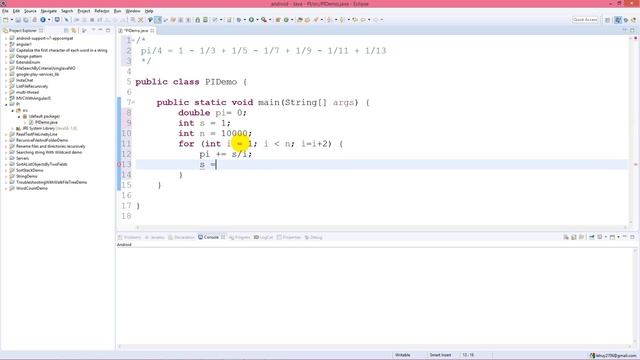Open the Edit menu
Viewport: 640px width, 360px height.
tap(16, 11)
